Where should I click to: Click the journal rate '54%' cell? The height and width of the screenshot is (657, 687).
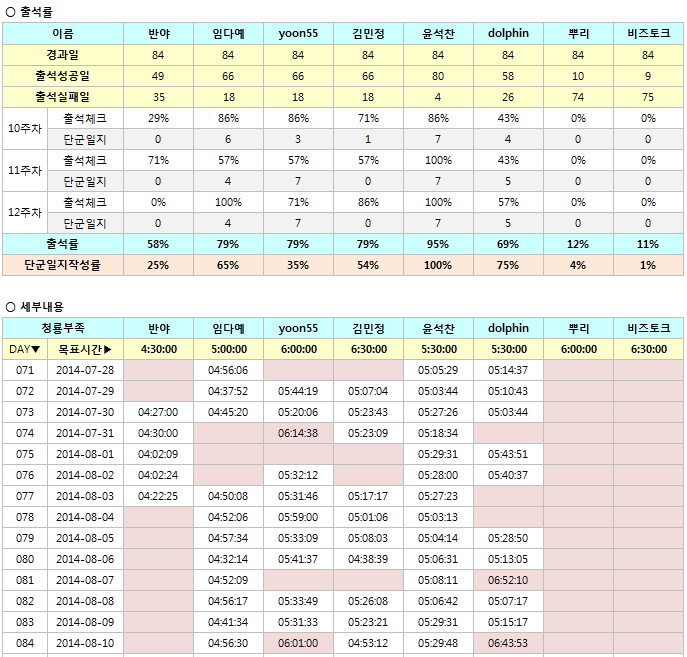point(368,265)
